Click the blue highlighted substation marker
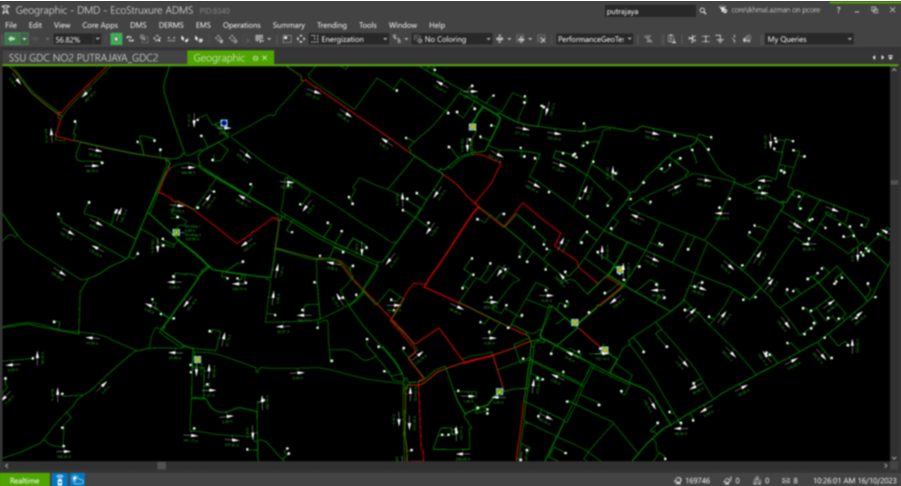The width and height of the screenshot is (901, 486). [x=224, y=124]
